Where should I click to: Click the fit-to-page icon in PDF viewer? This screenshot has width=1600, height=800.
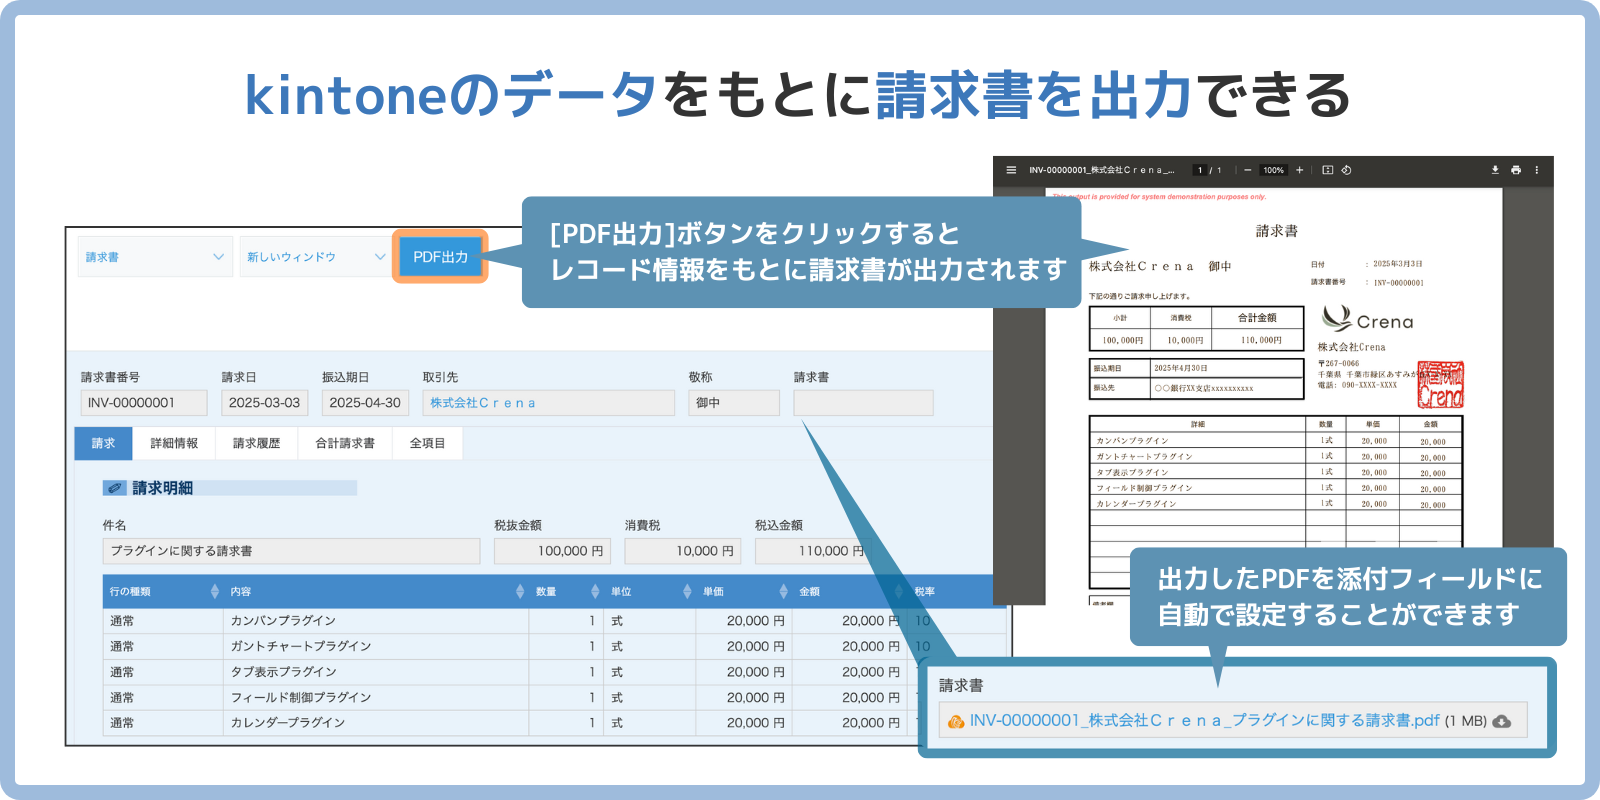click(x=1328, y=170)
